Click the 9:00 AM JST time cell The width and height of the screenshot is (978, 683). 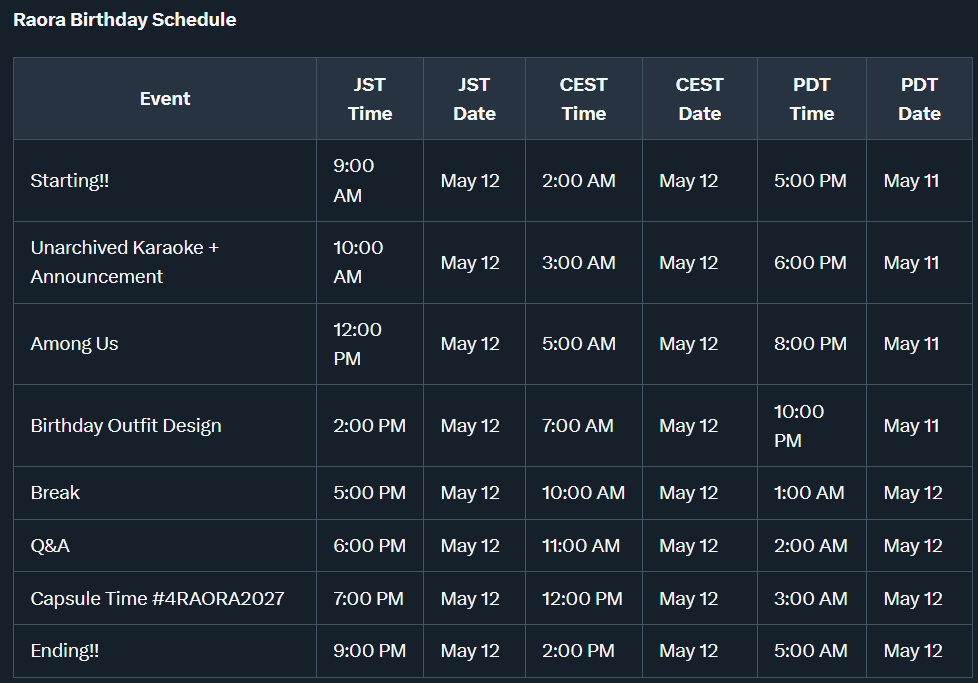coord(354,181)
